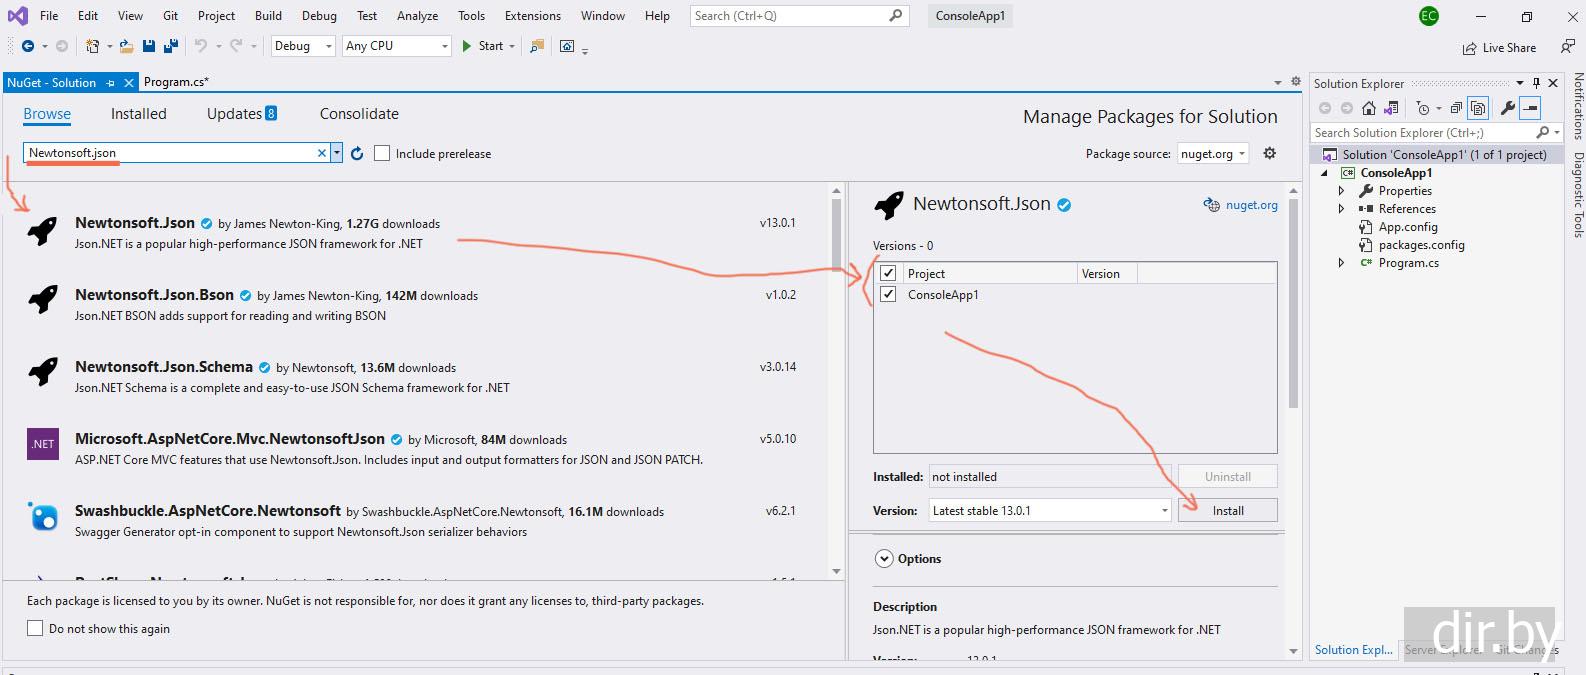Select Swashbuckle.AspNetCore.Newtonsoft package
Screen dimensions: 1586x675
click(415, 521)
